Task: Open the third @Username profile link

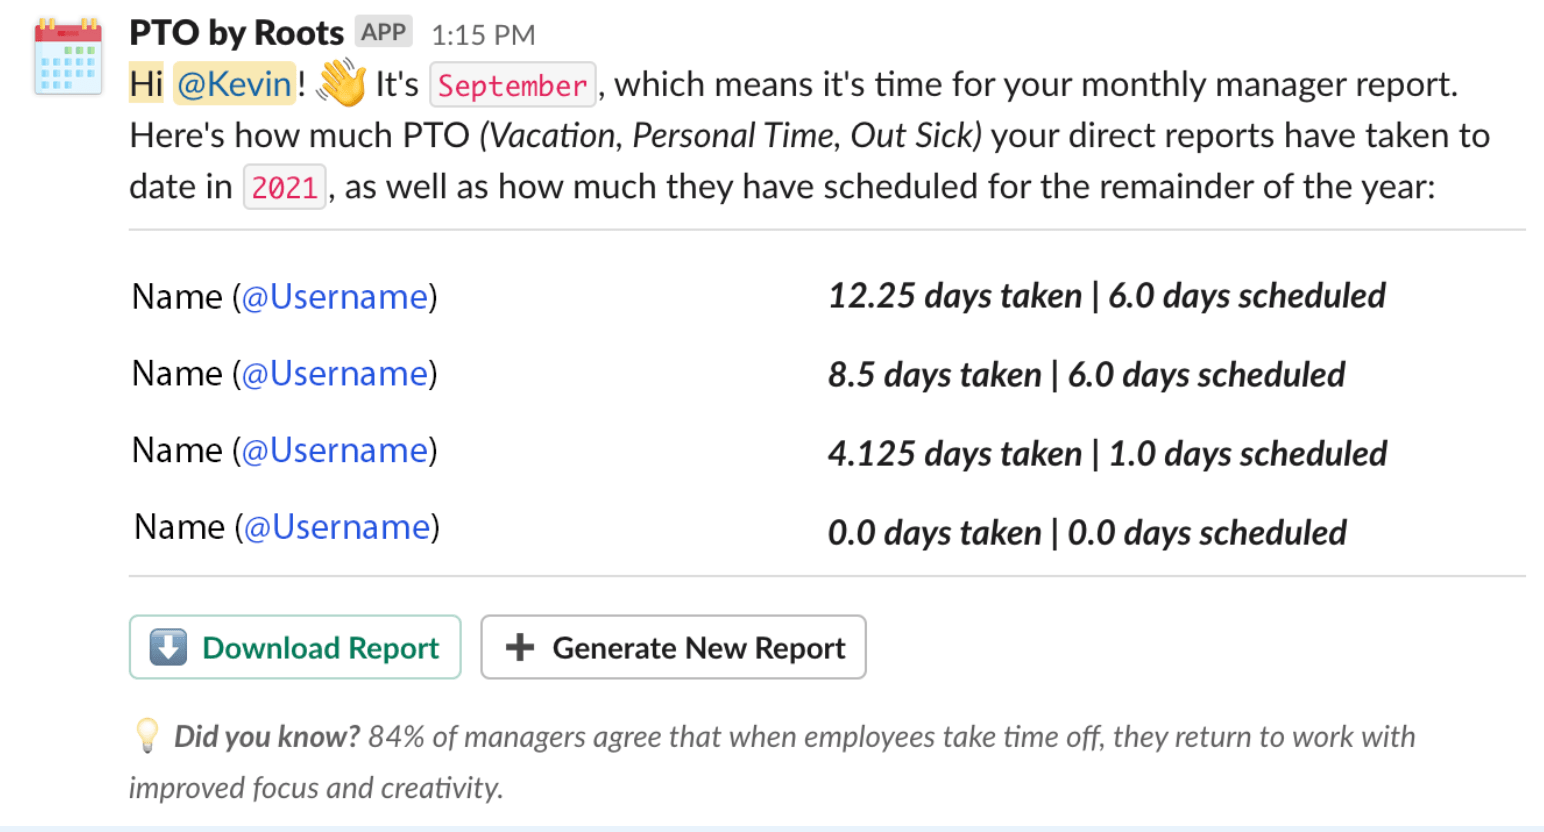Action: pyautogui.click(x=334, y=450)
